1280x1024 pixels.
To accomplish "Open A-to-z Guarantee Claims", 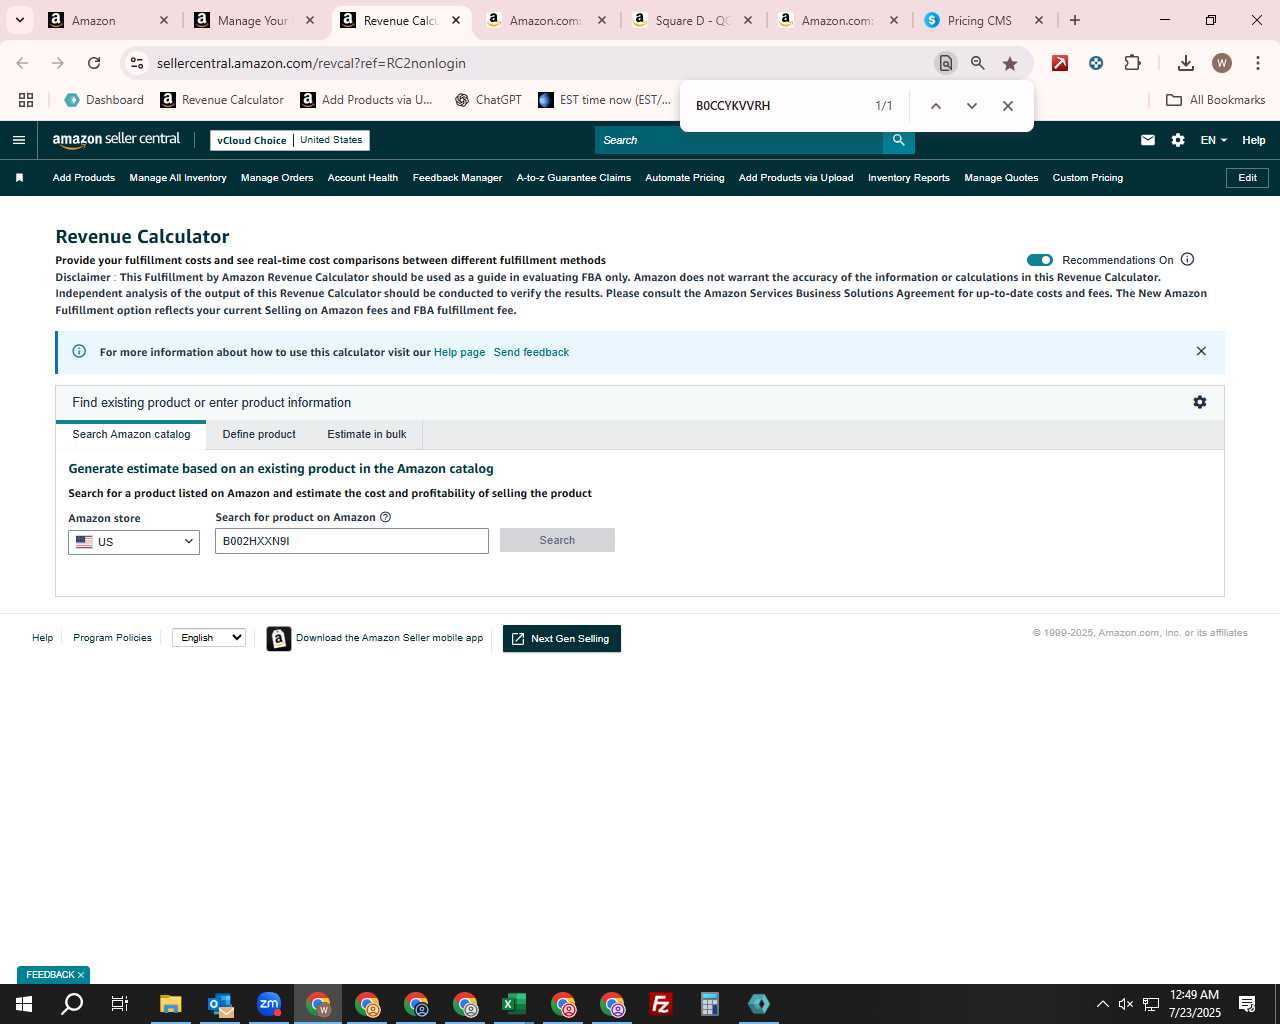I will click(574, 178).
